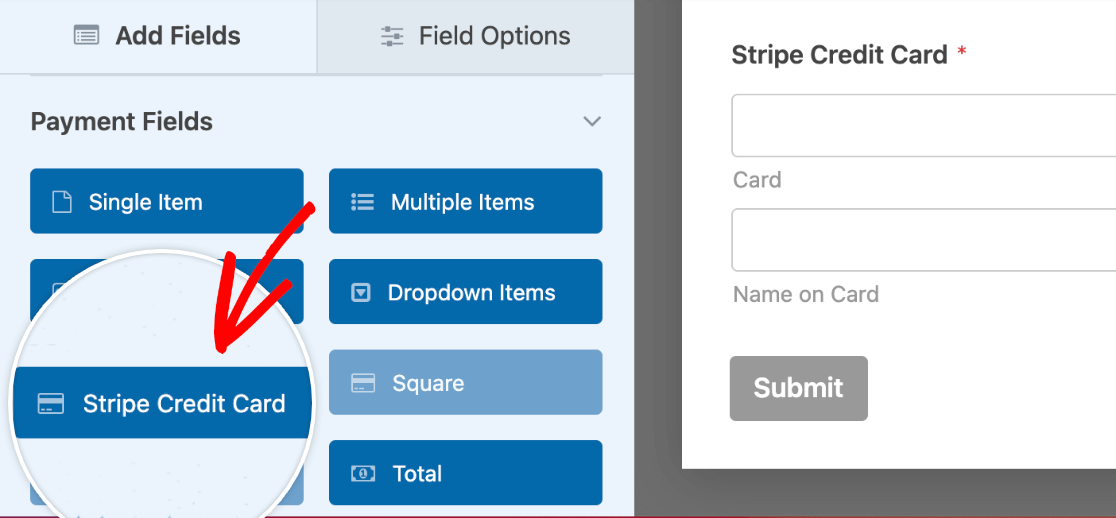Click the list icon beside Add Fields

click(x=86, y=36)
